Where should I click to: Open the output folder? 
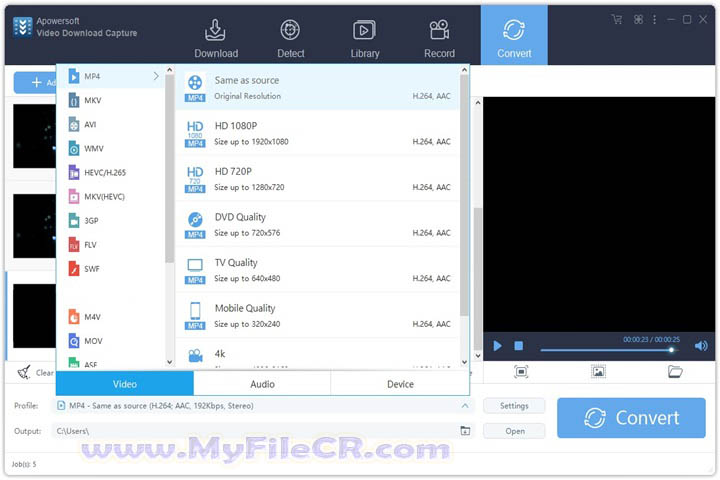point(514,431)
